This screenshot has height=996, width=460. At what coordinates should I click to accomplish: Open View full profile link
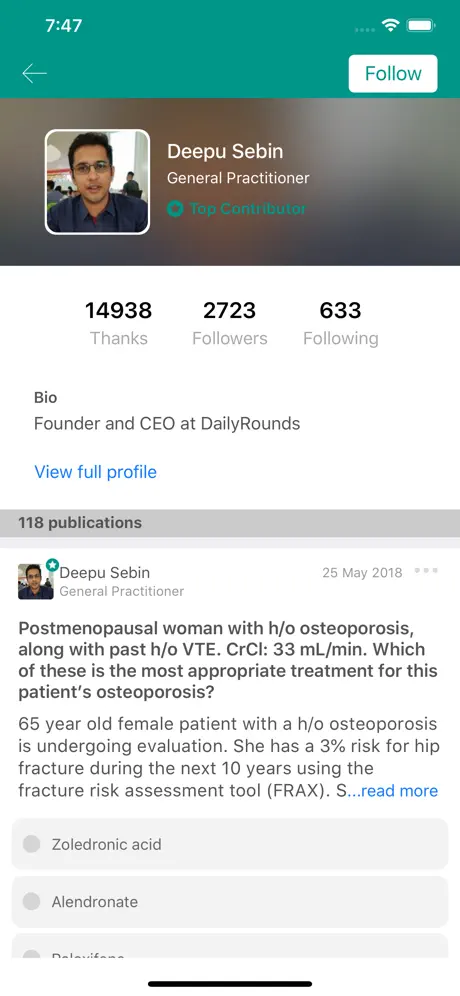coord(95,472)
